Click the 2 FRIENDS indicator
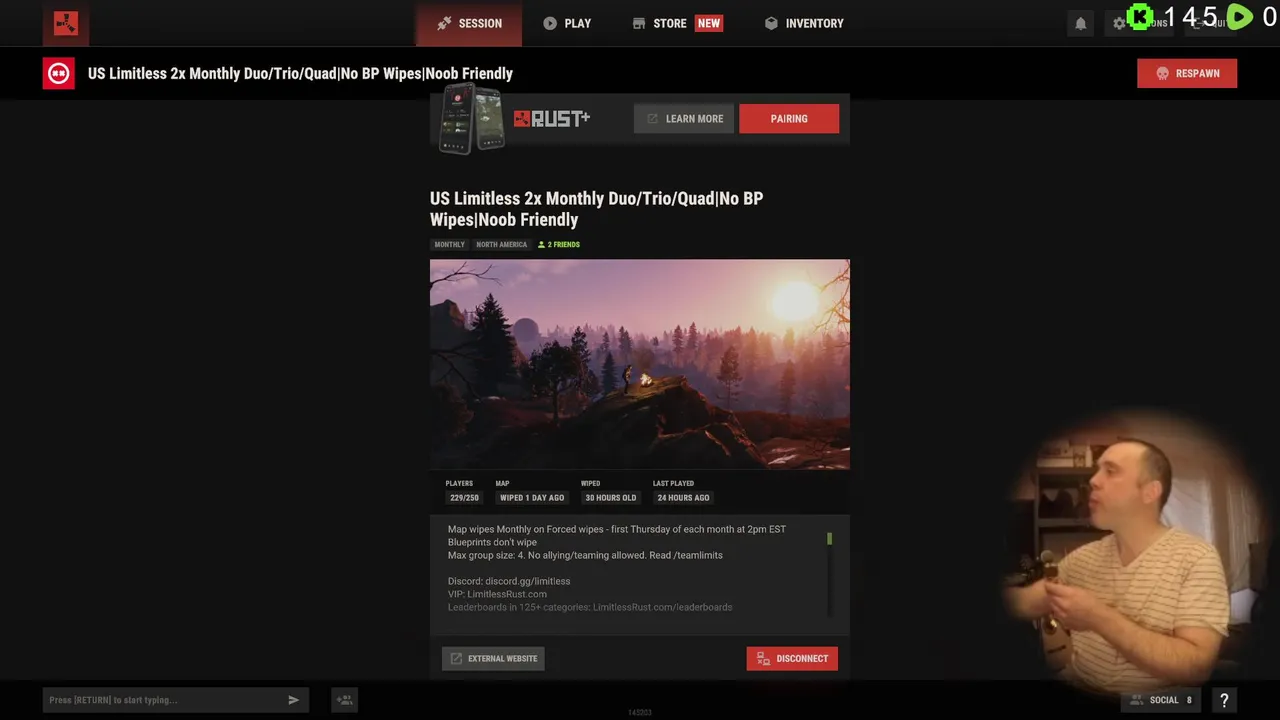1280x720 pixels. [x=559, y=245]
